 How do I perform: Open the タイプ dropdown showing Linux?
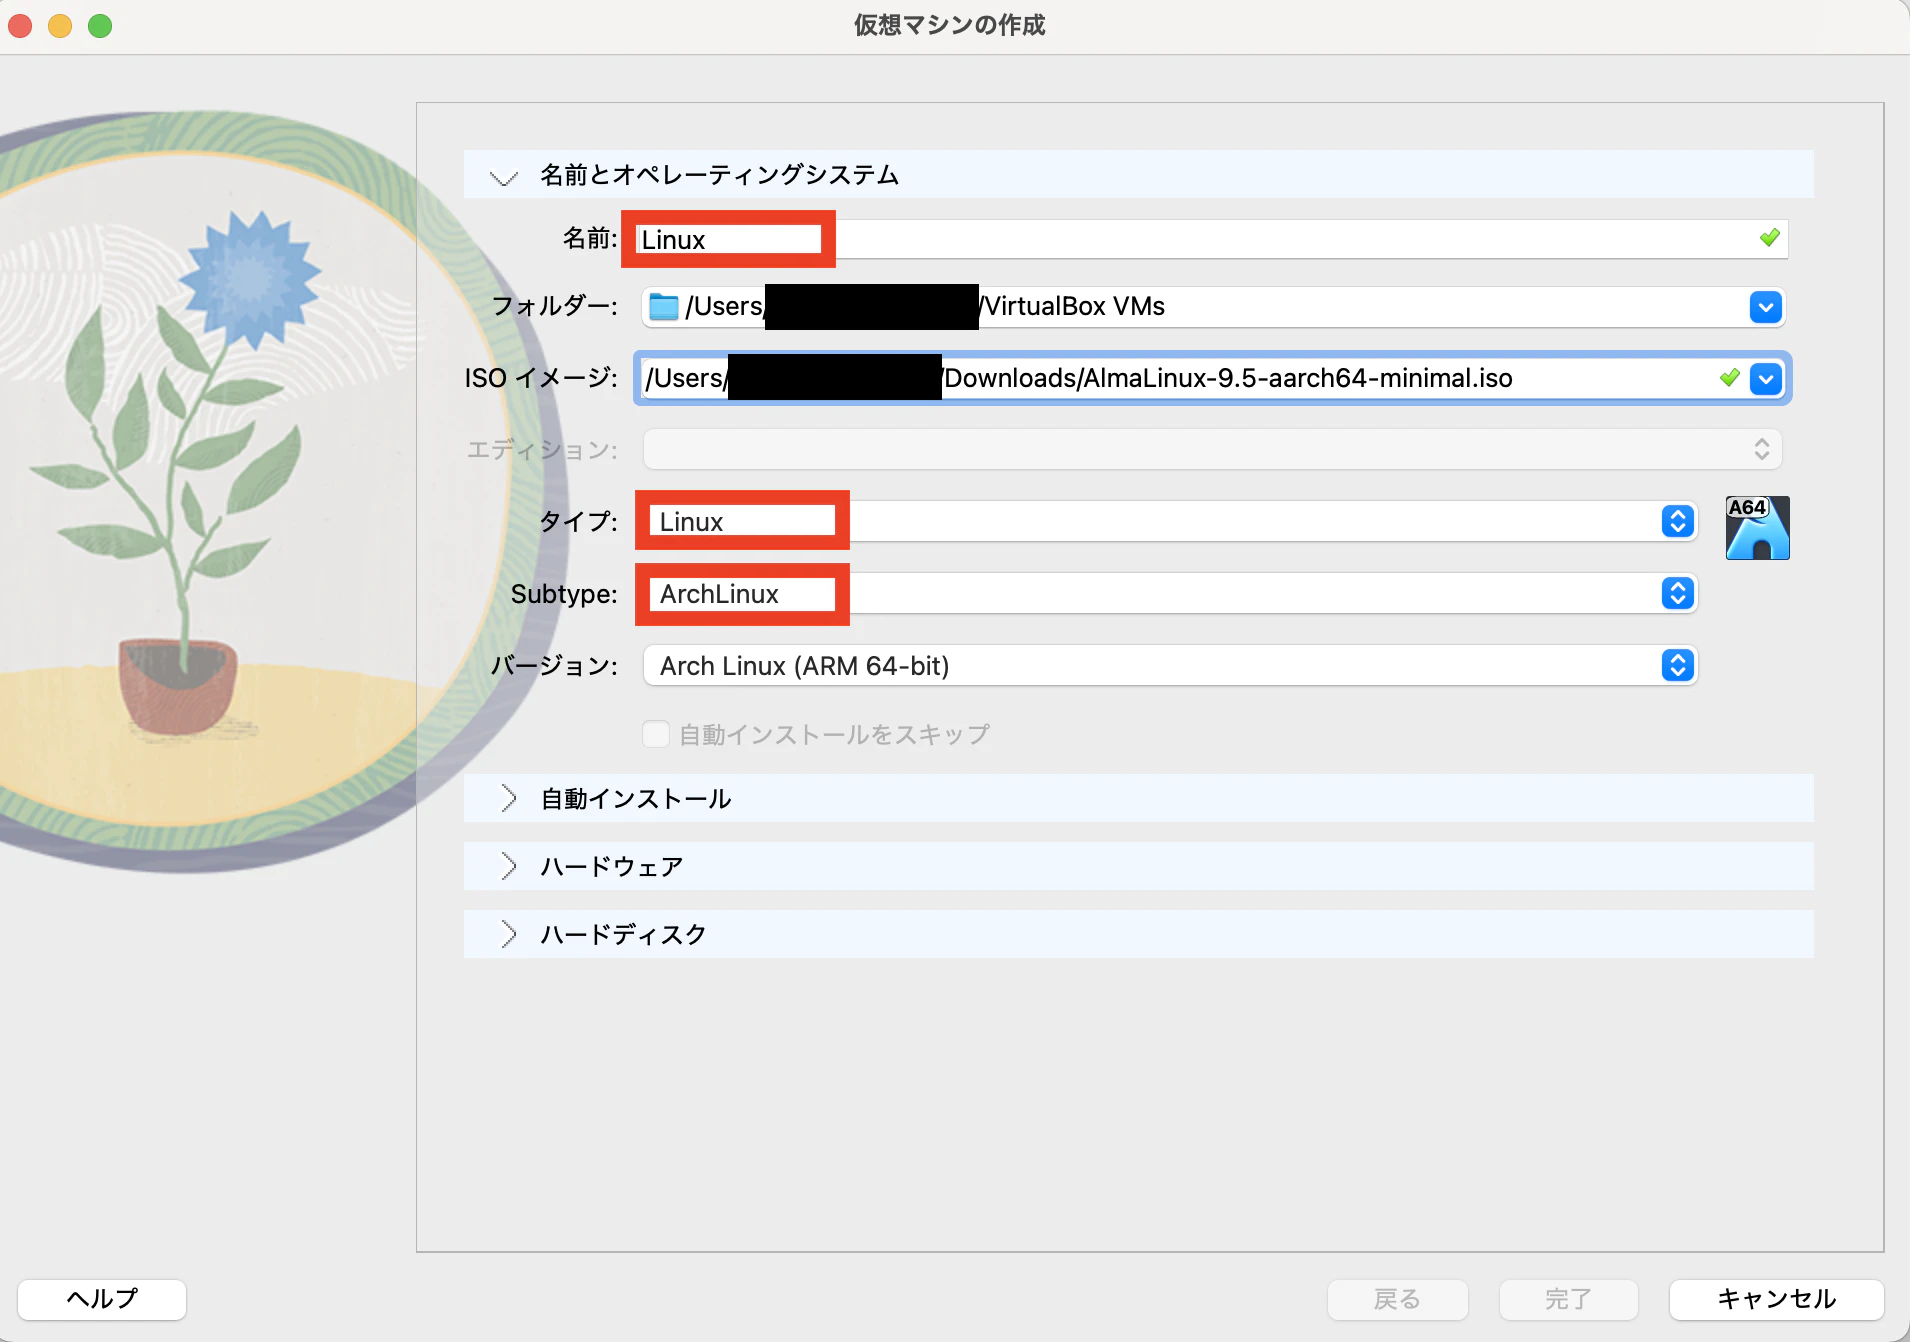pyautogui.click(x=1172, y=521)
